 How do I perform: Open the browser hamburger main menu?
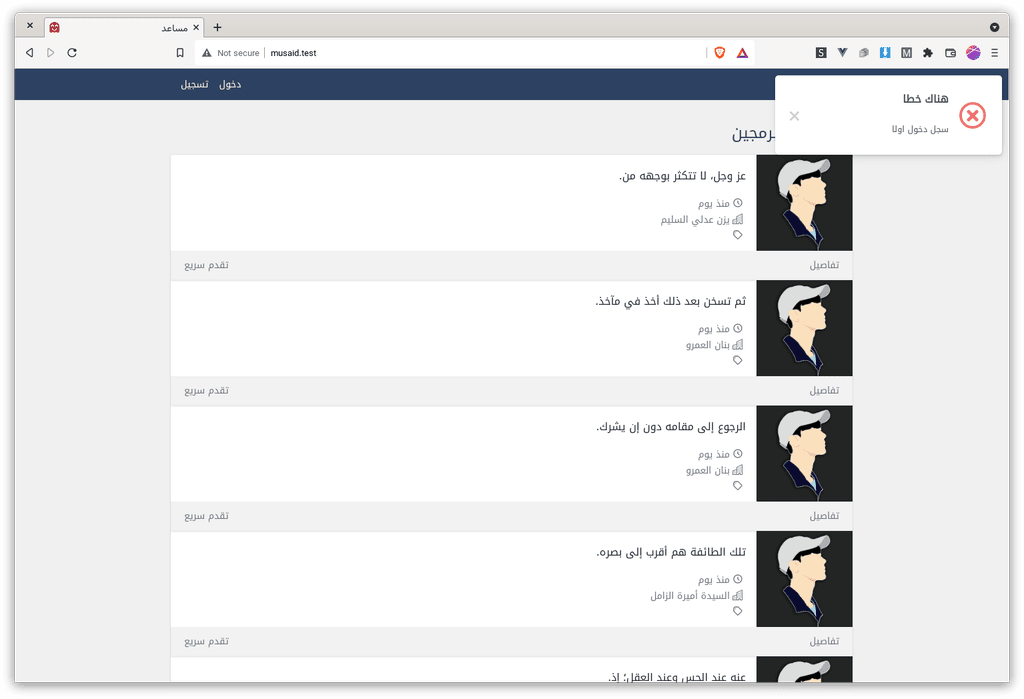(995, 53)
